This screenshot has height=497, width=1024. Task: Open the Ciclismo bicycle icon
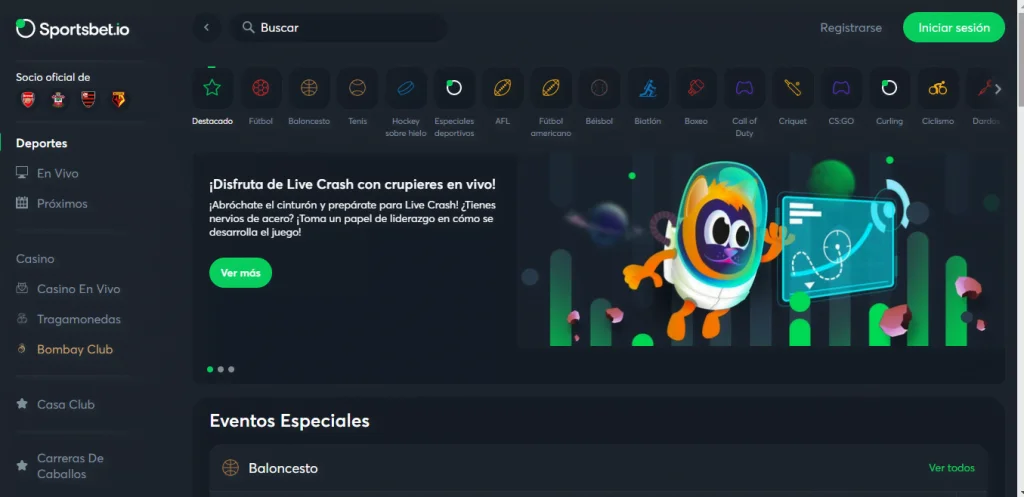click(938, 88)
